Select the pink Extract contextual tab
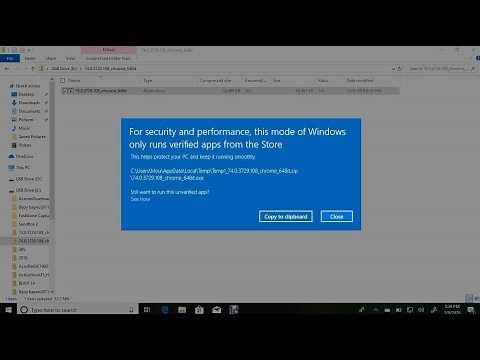Viewport: 480px width, 360px height. click(x=108, y=50)
